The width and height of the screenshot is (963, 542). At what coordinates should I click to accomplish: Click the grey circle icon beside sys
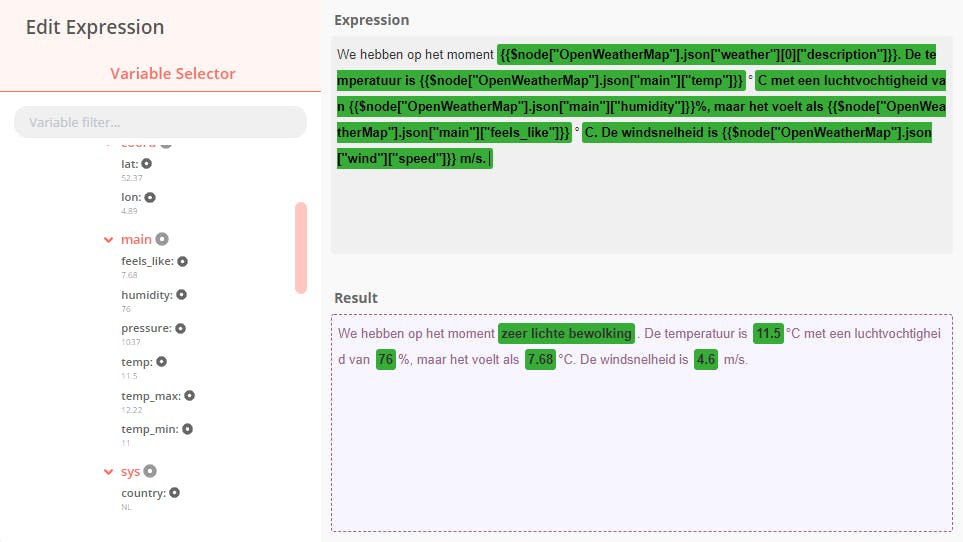point(150,471)
